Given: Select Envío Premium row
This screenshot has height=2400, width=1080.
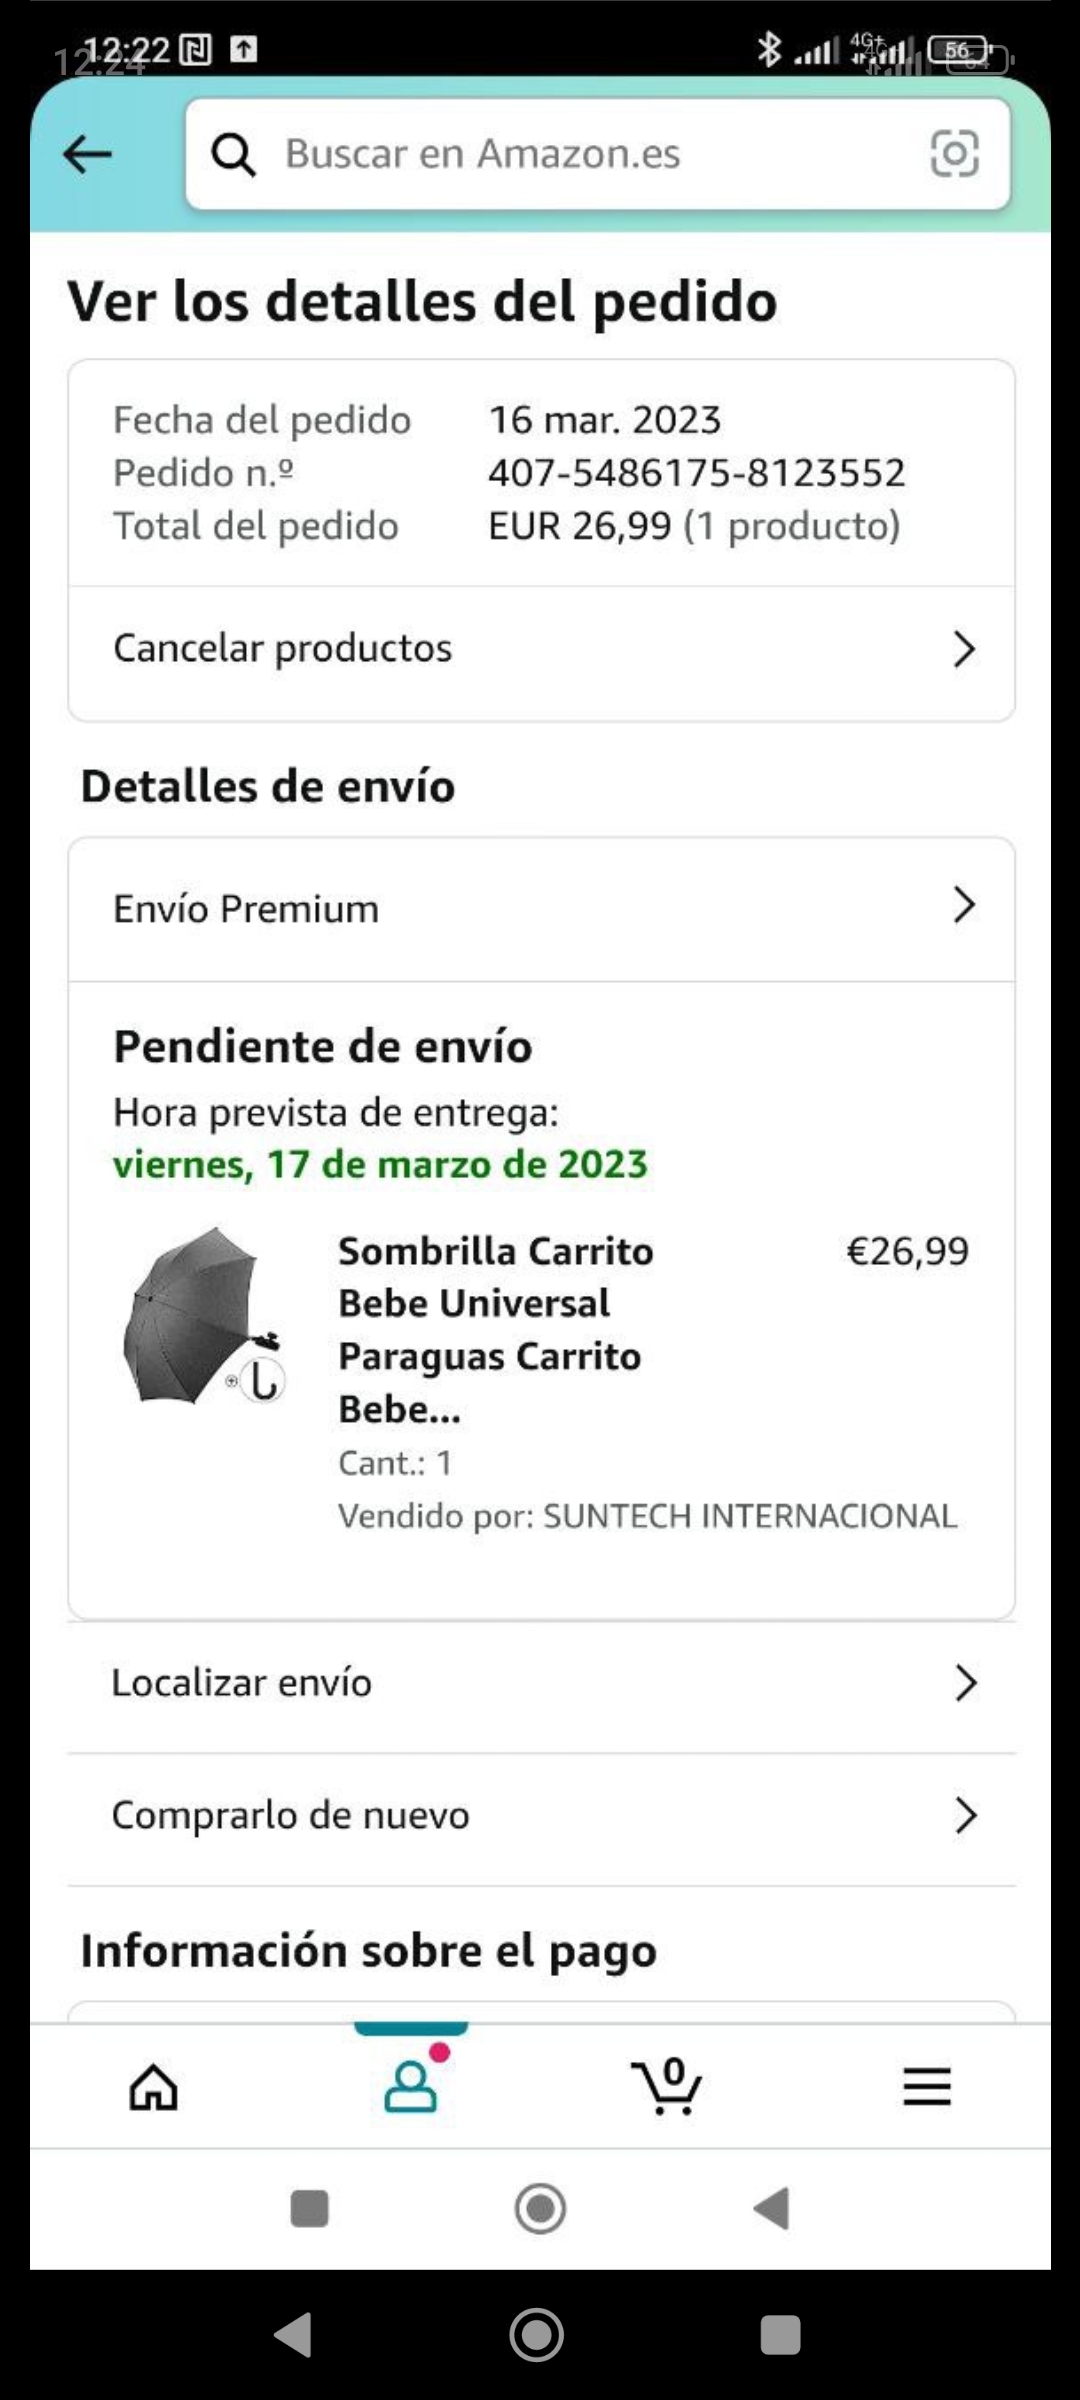Looking at the screenshot, I should pyautogui.click(x=246, y=909).
